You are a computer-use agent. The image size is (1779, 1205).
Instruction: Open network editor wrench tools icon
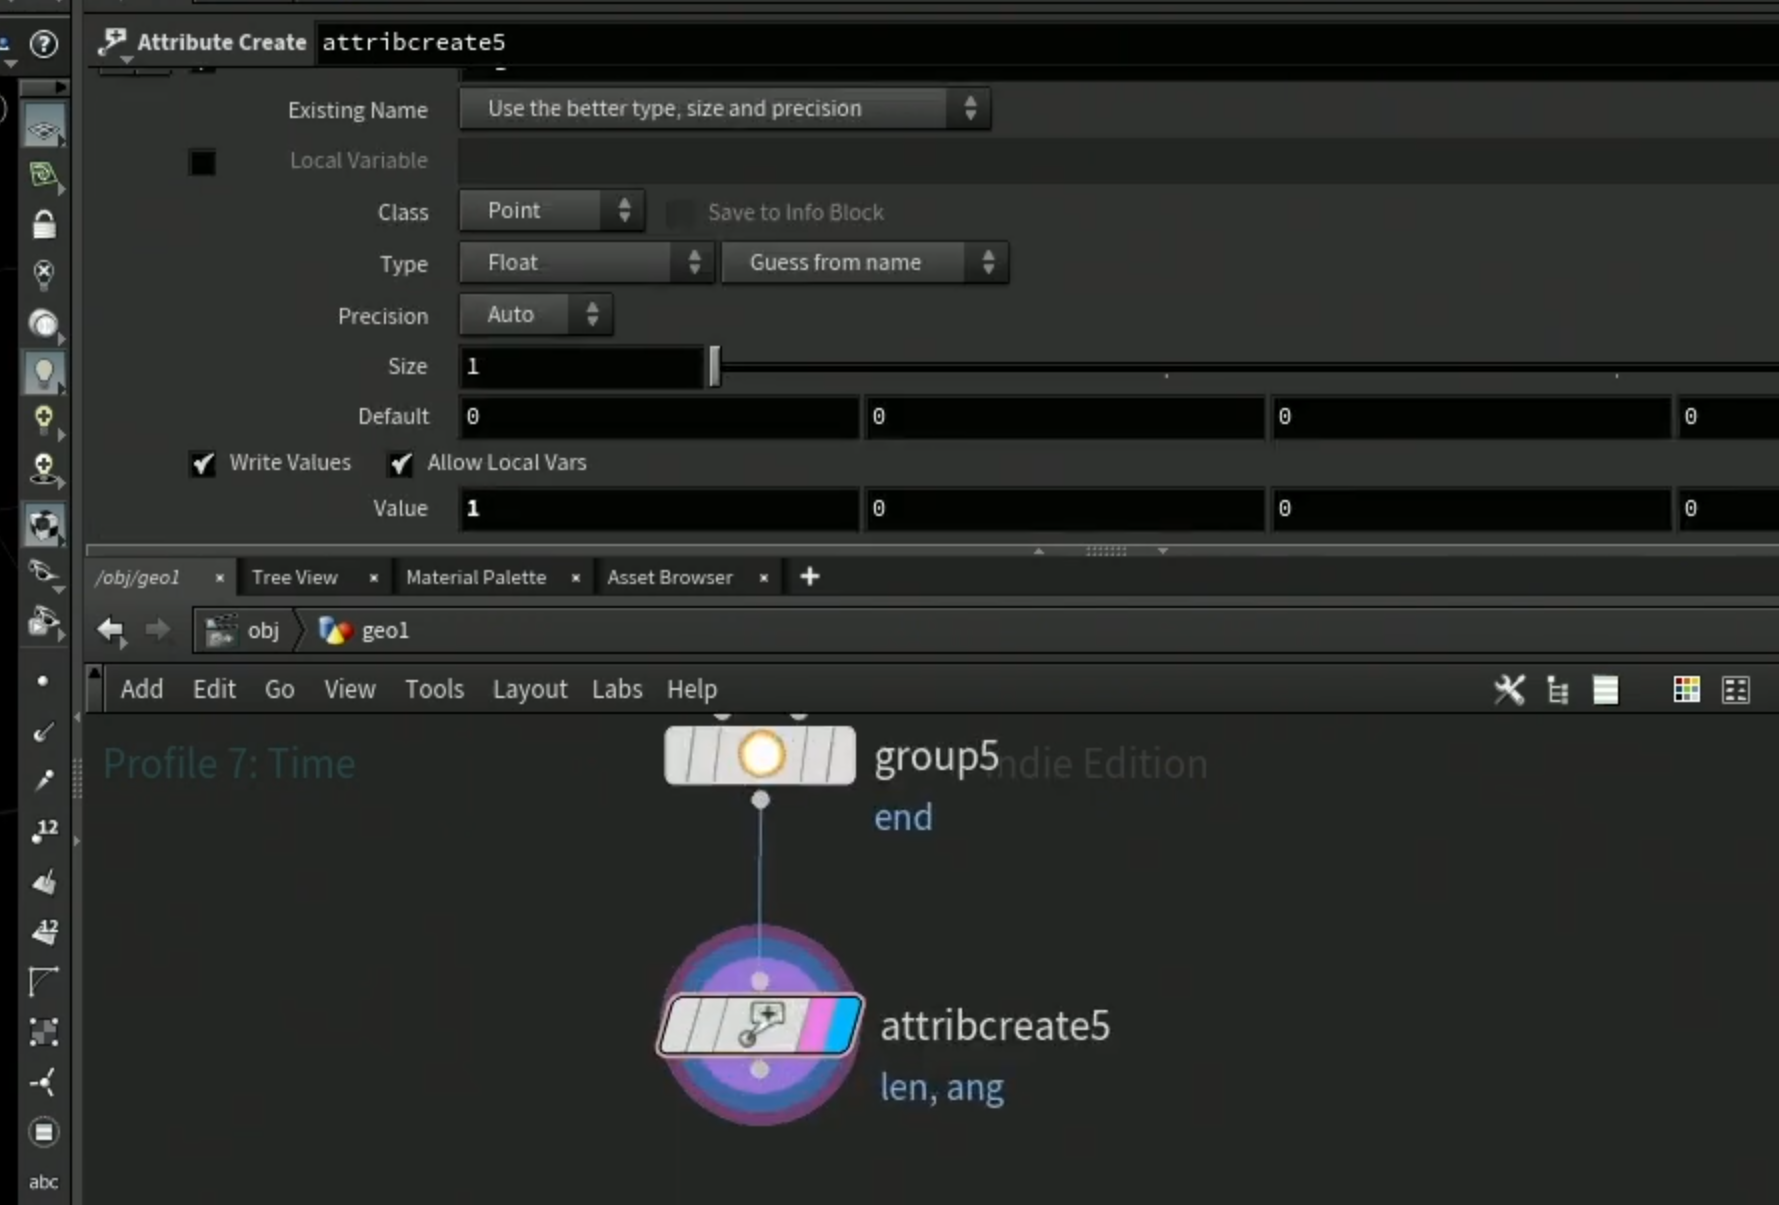click(x=1509, y=689)
